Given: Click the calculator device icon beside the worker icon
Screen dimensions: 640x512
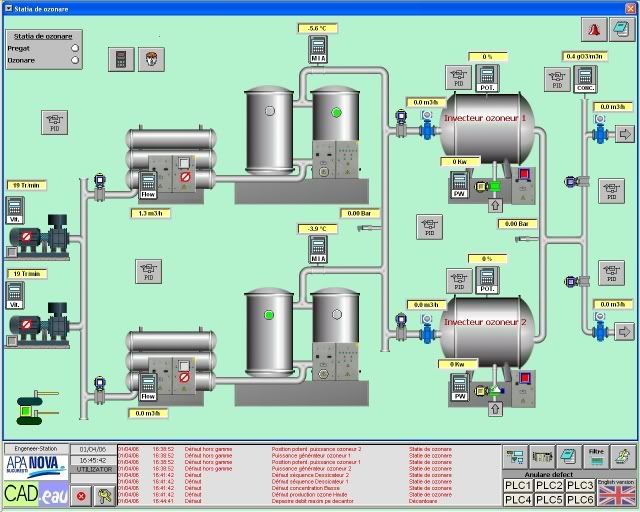Looking at the screenshot, I should tap(121, 59).
